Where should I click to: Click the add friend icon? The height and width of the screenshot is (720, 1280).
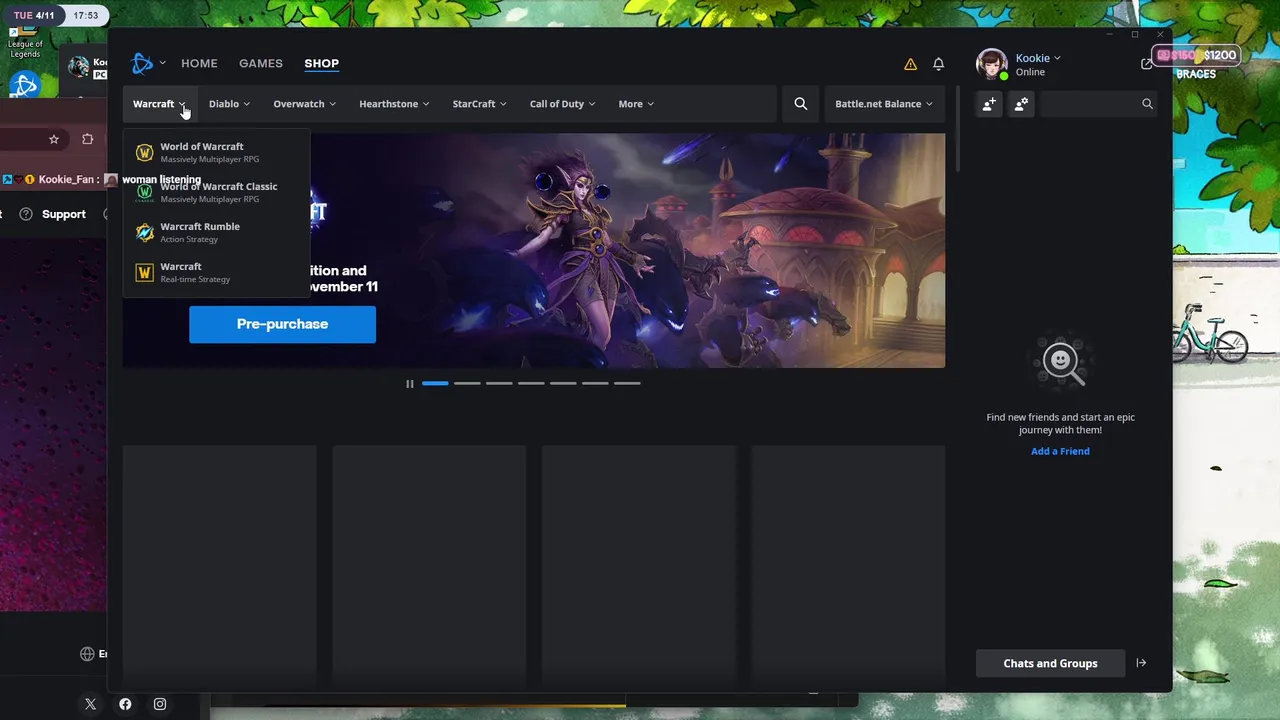989,104
